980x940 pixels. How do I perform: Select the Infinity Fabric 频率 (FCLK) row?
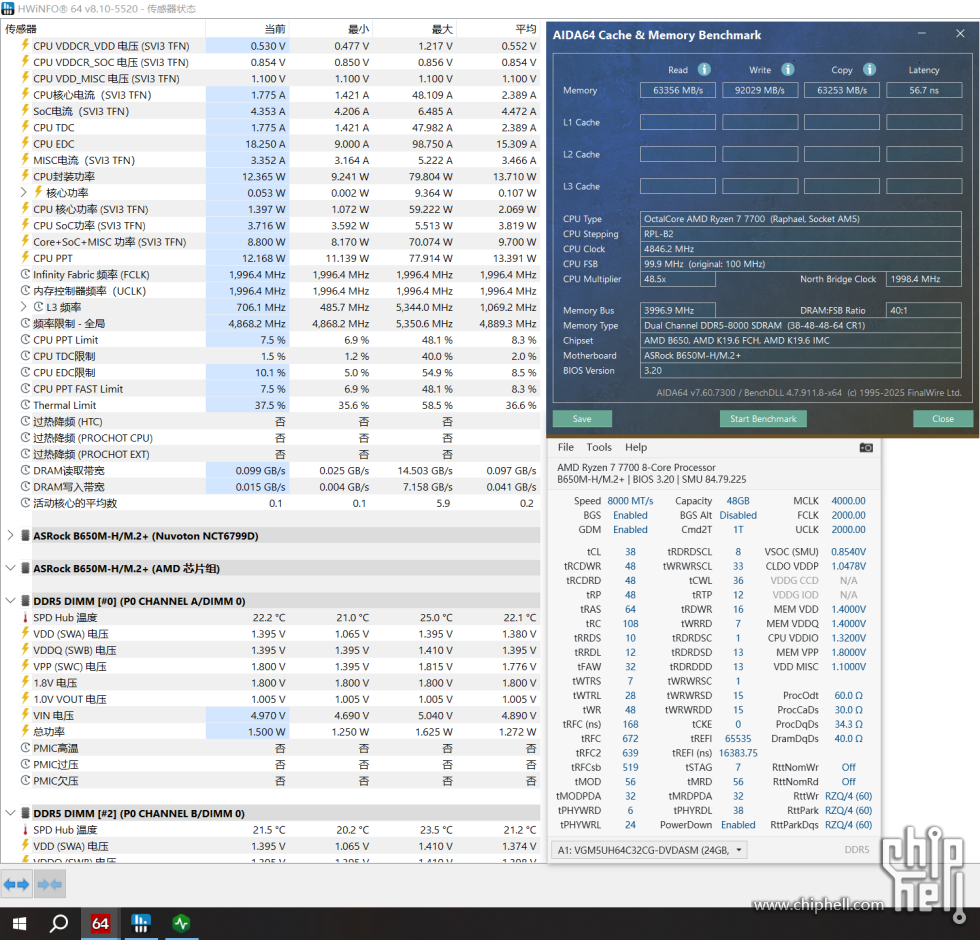[271, 274]
